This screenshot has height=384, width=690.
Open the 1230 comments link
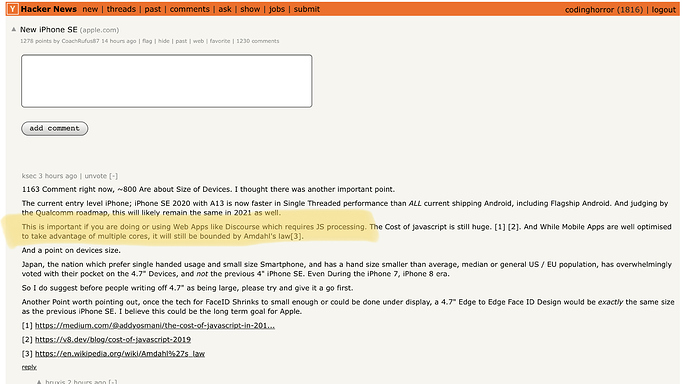257,41
